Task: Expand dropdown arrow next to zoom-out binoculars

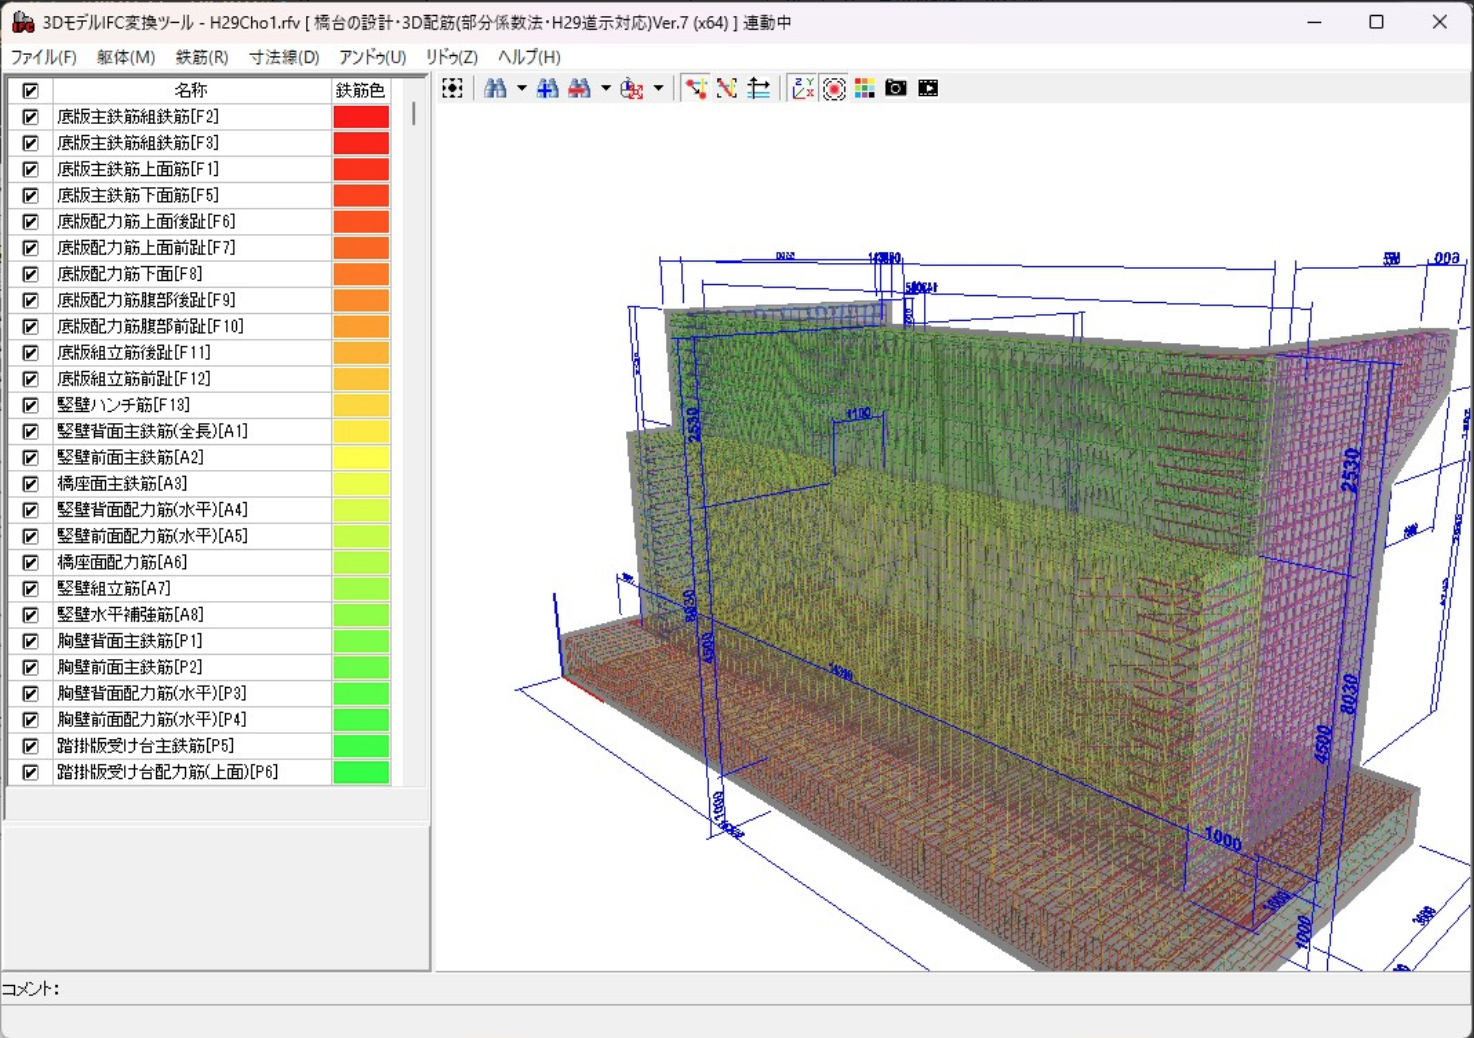Action: pos(605,89)
